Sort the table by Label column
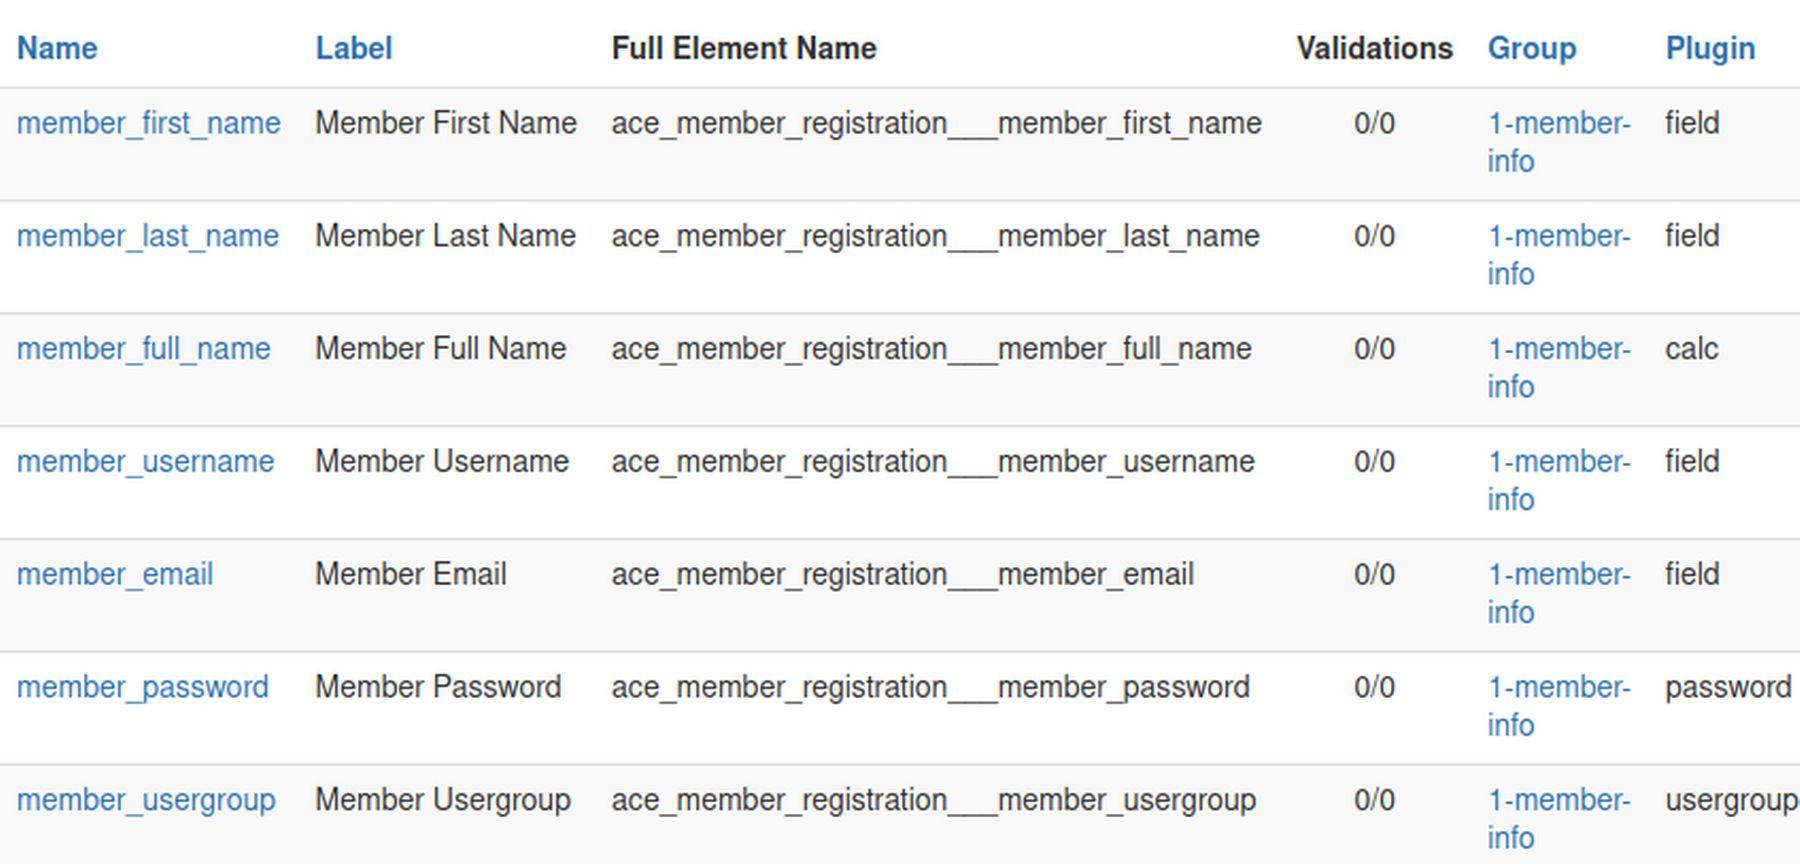1800x864 pixels. point(354,48)
